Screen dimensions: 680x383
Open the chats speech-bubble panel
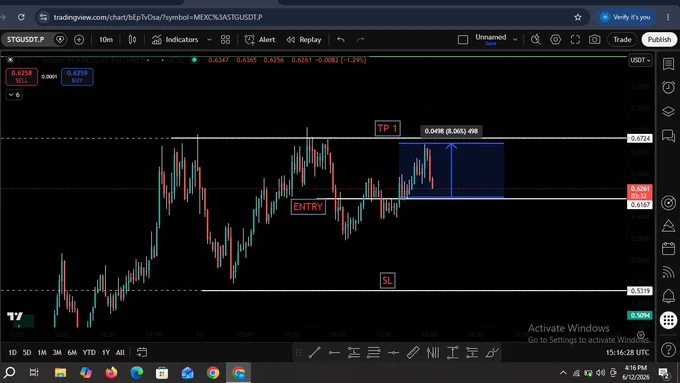click(x=668, y=136)
